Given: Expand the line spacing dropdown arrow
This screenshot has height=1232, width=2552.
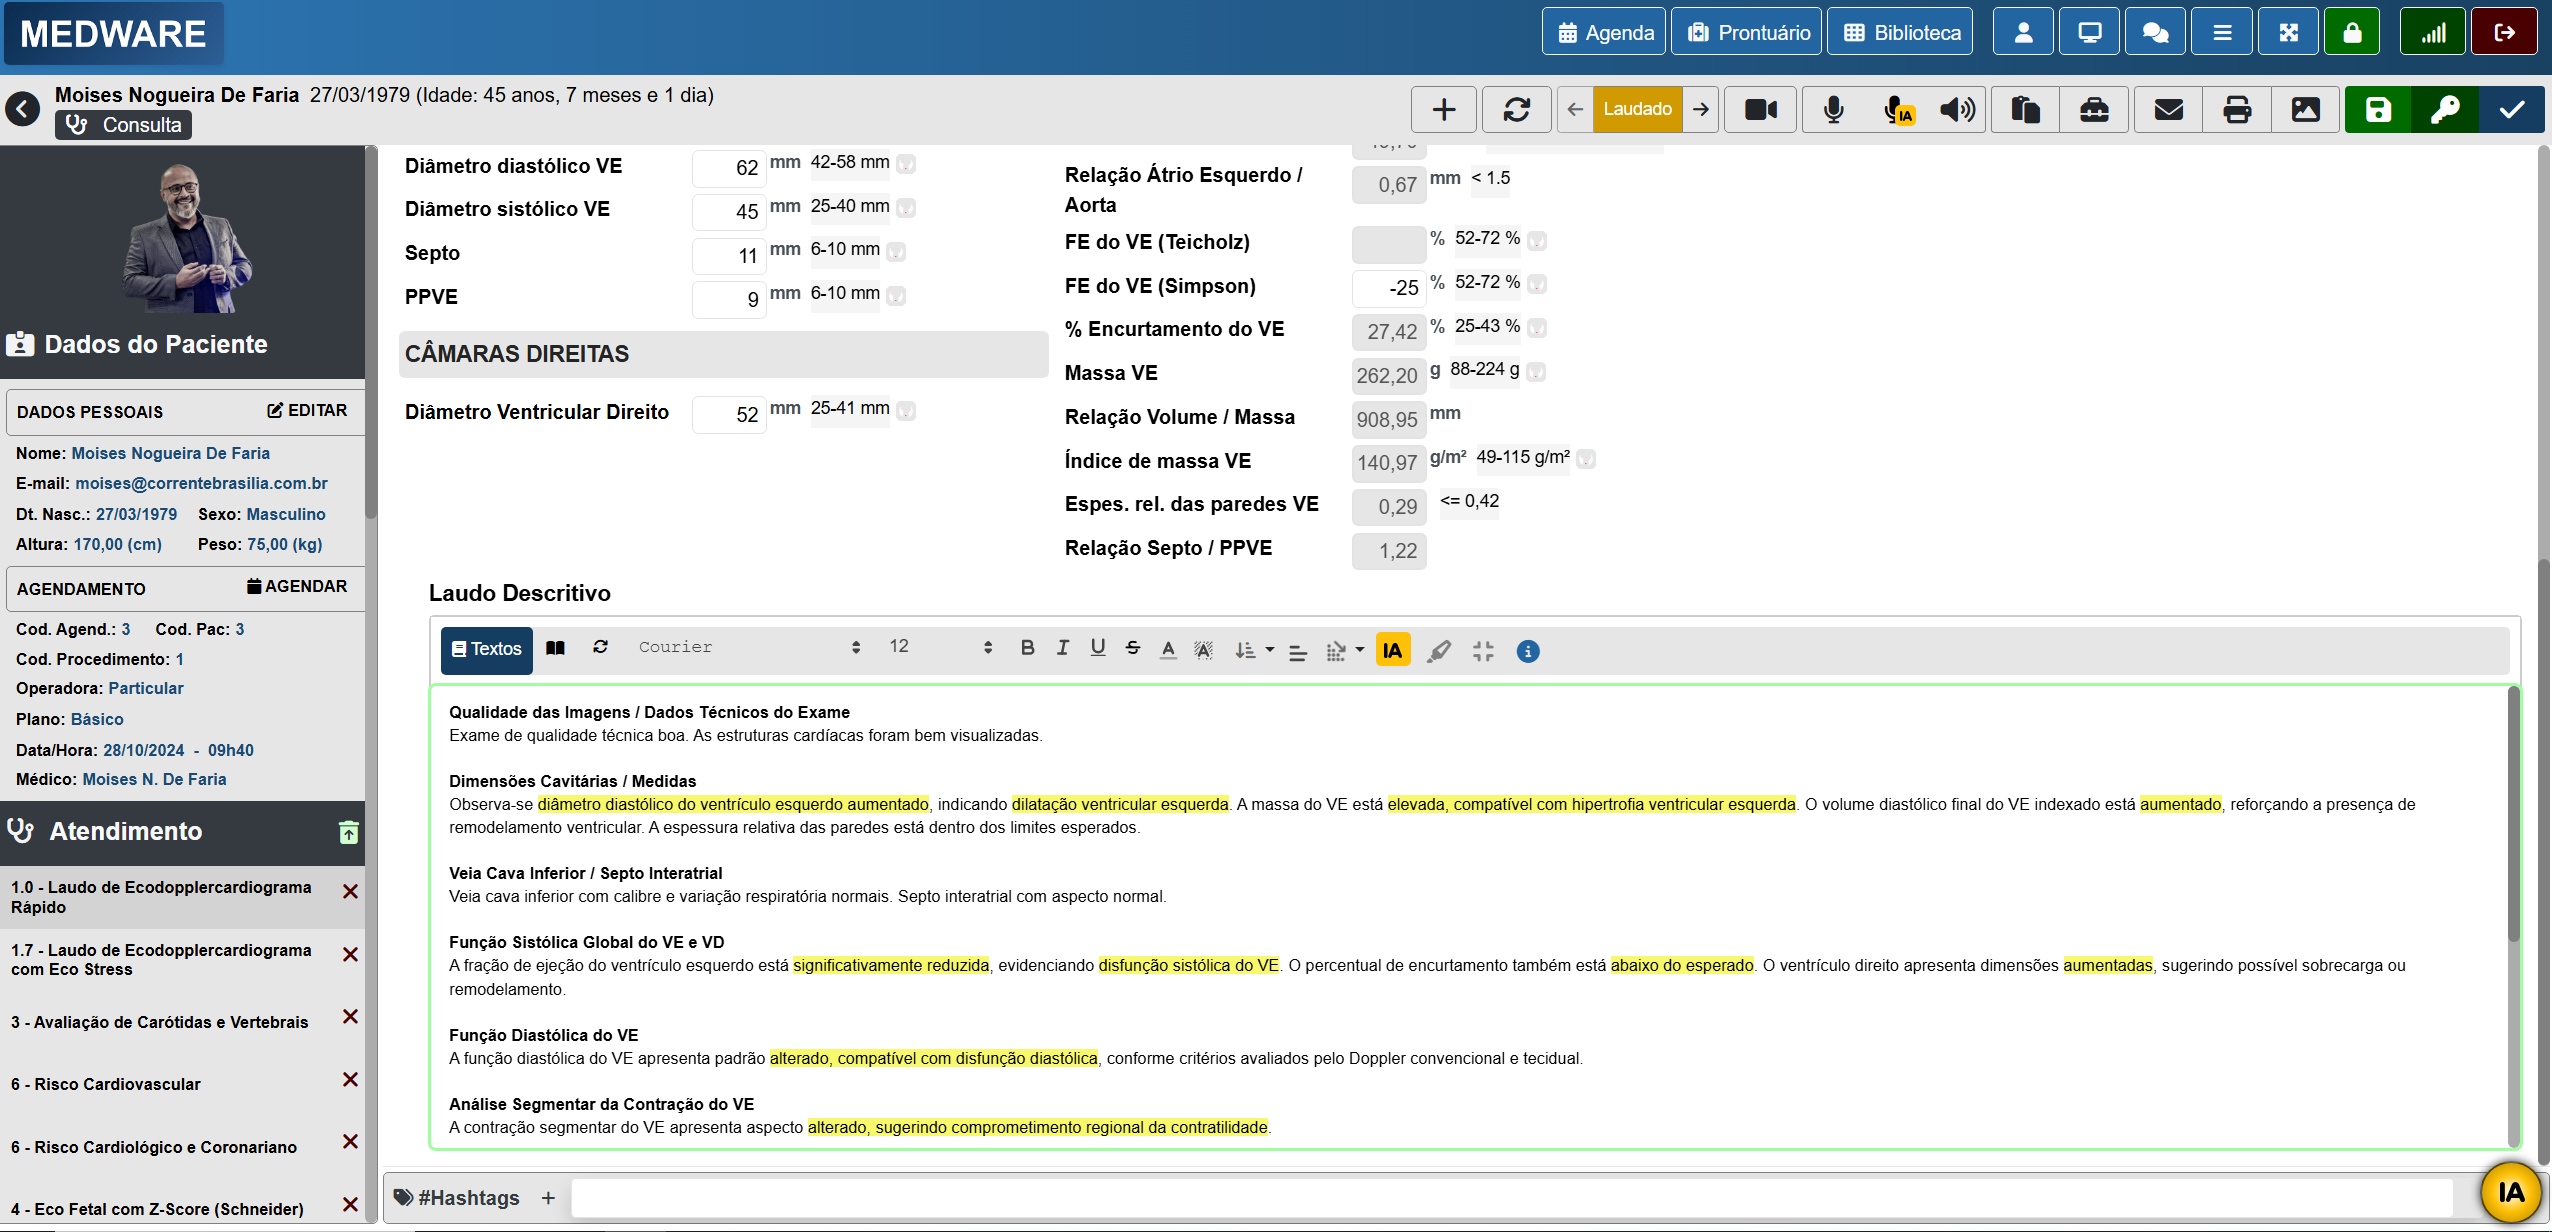Looking at the screenshot, I should click(x=1269, y=650).
